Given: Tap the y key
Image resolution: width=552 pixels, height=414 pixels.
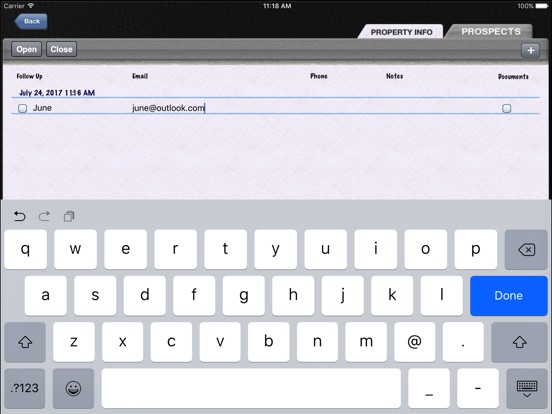Looking at the screenshot, I should click(x=275, y=250).
